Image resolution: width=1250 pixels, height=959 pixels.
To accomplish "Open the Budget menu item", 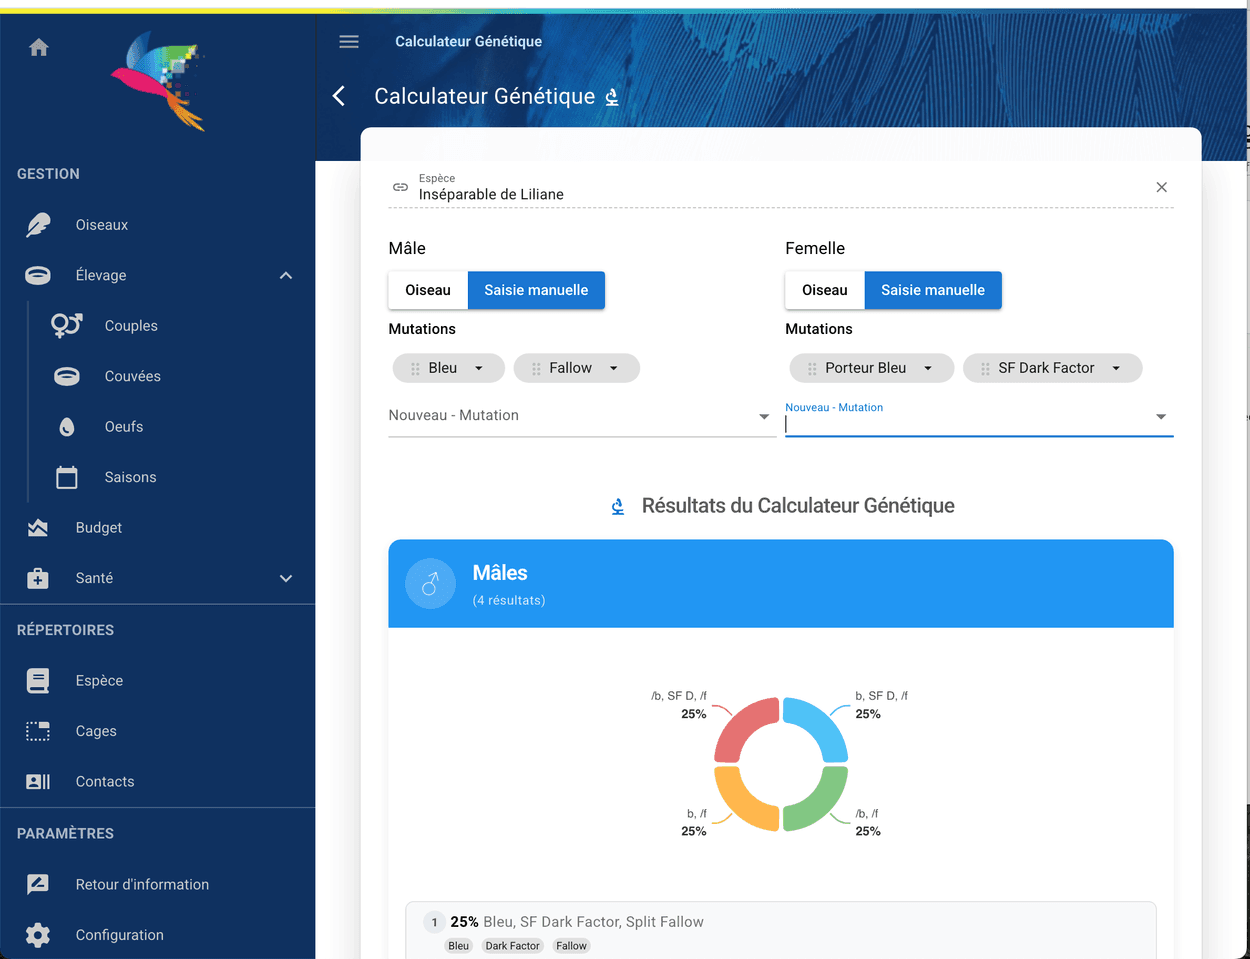I will click(x=99, y=528).
